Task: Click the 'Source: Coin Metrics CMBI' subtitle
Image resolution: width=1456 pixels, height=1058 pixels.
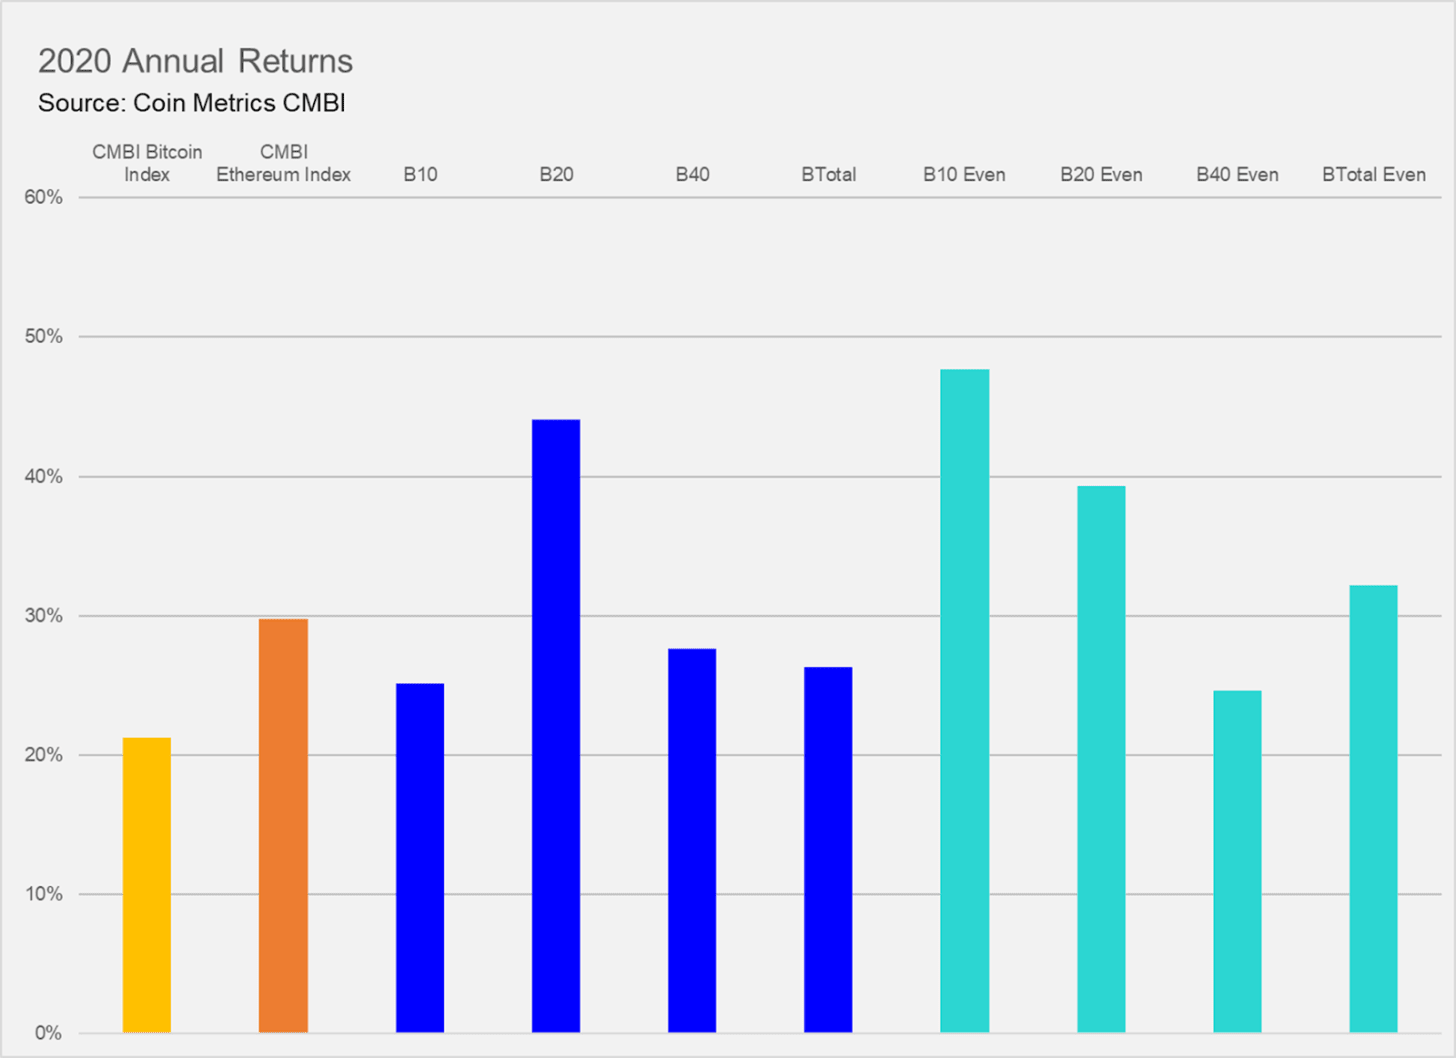Action: pos(192,103)
